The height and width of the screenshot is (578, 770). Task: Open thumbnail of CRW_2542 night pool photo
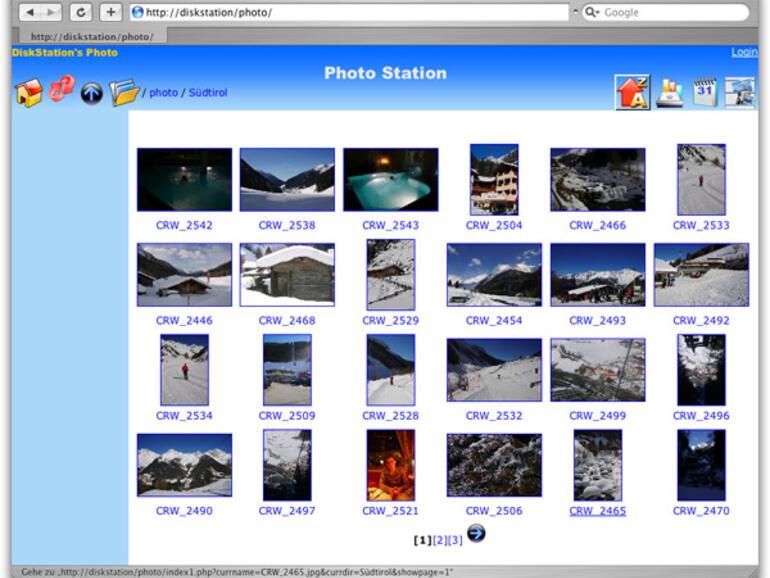tap(185, 180)
